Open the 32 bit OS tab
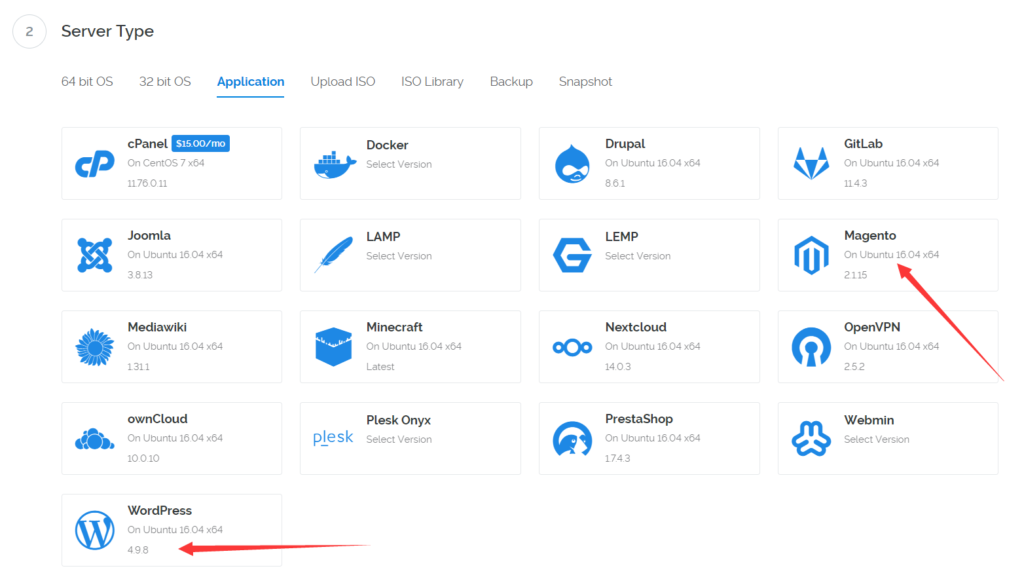This screenshot has width=1024, height=579. pyautogui.click(x=165, y=82)
